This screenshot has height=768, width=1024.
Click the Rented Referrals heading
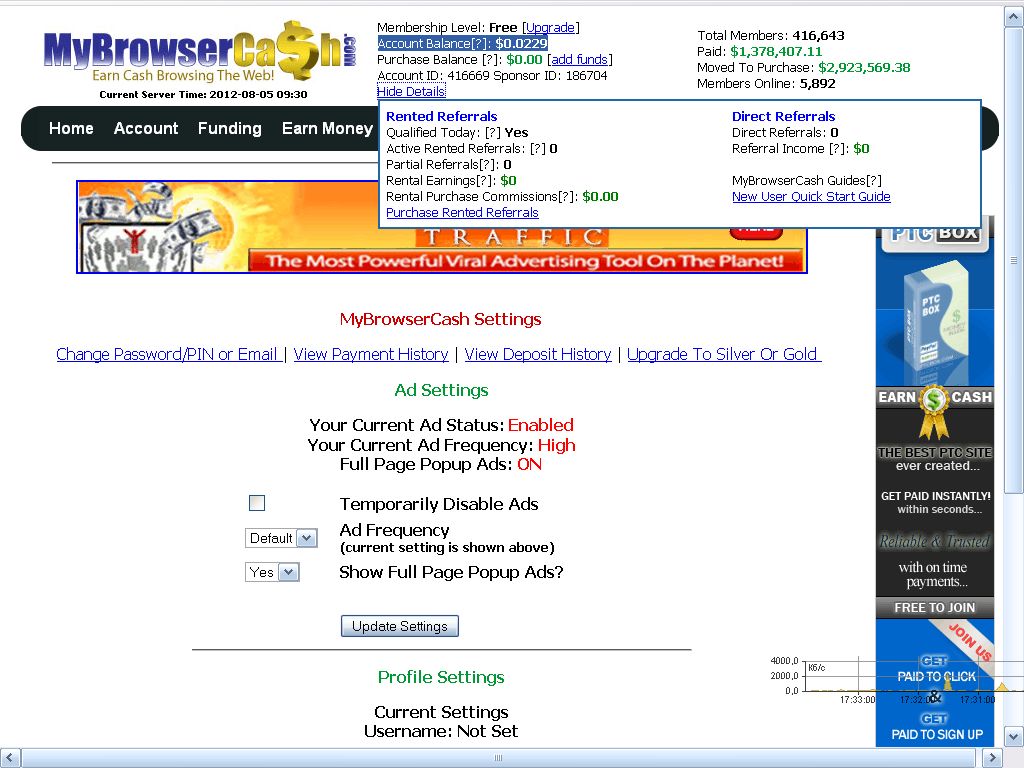(441, 116)
